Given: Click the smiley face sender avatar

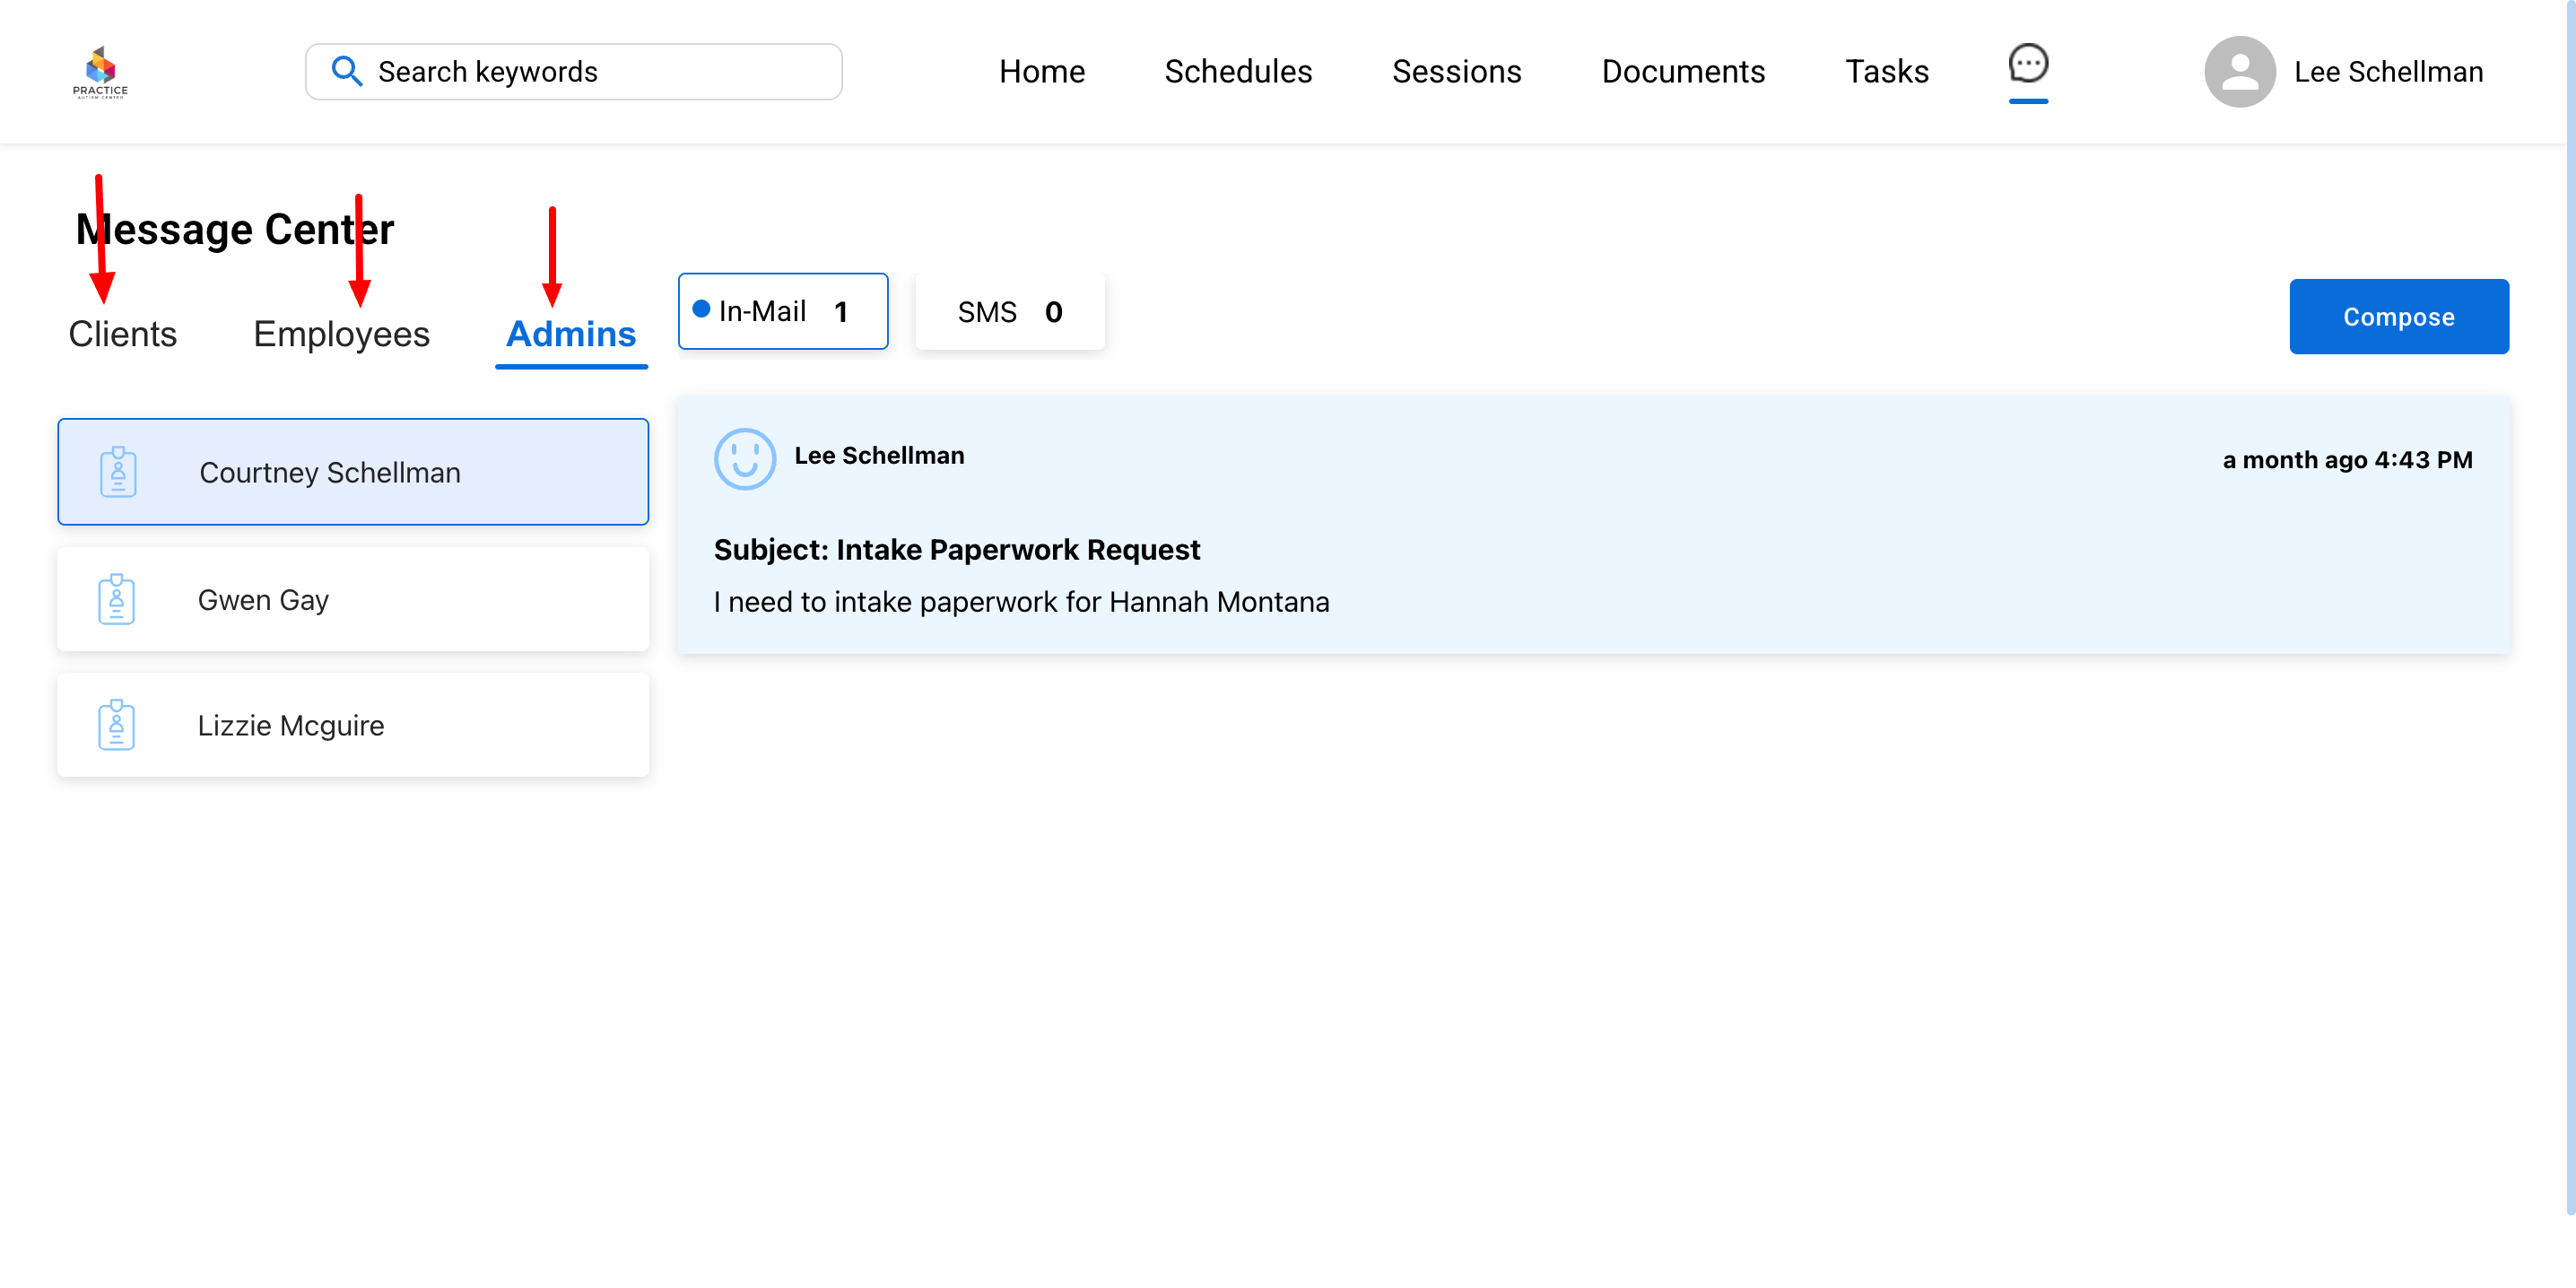Looking at the screenshot, I should pos(744,459).
